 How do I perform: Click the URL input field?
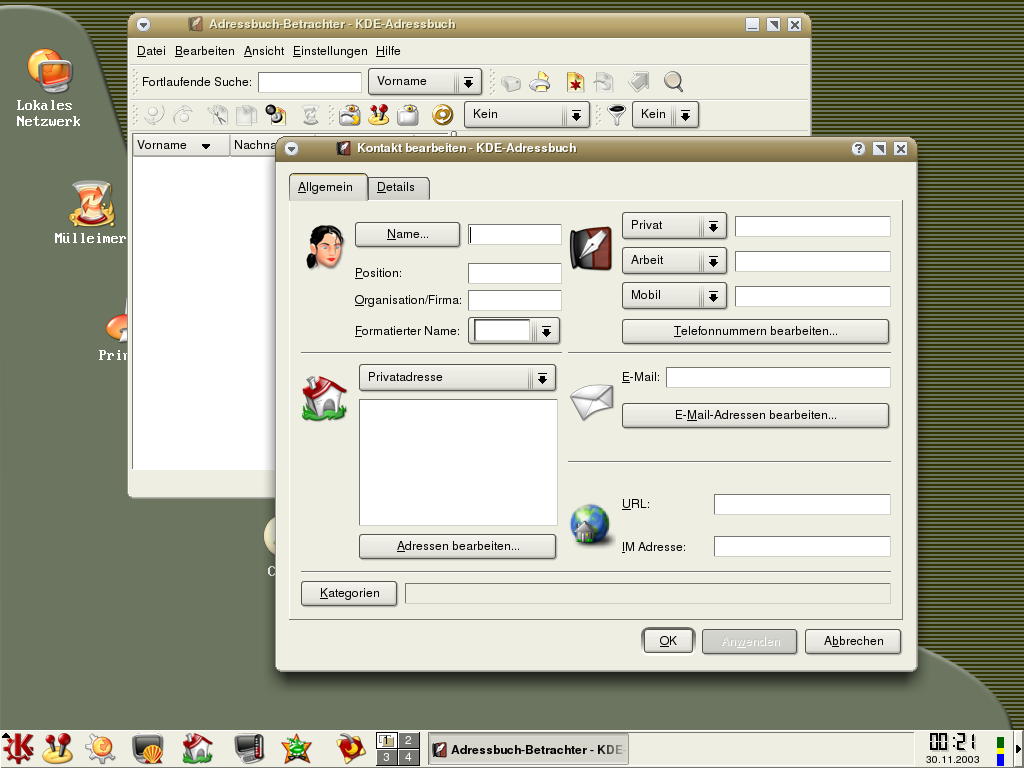pyautogui.click(x=802, y=504)
